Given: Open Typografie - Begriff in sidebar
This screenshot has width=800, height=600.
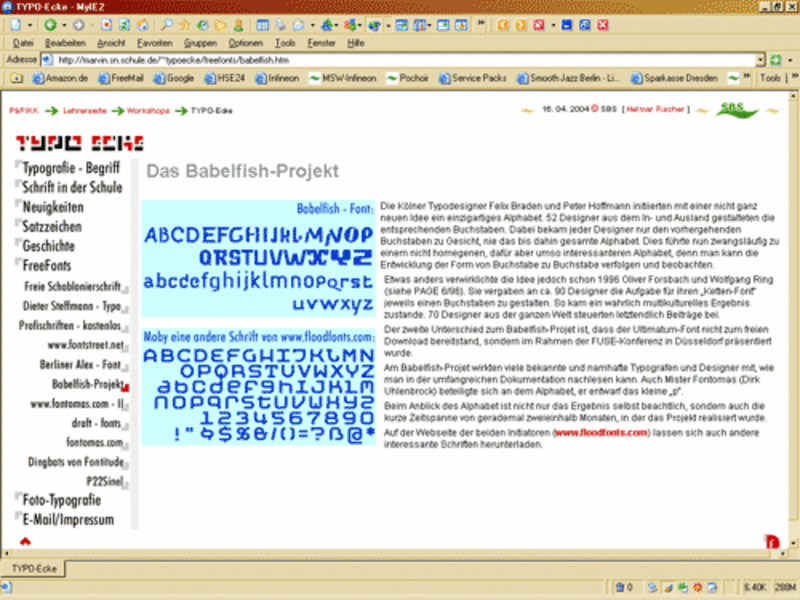Looking at the screenshot, I should pyautogui.click(x=71, y=167).
